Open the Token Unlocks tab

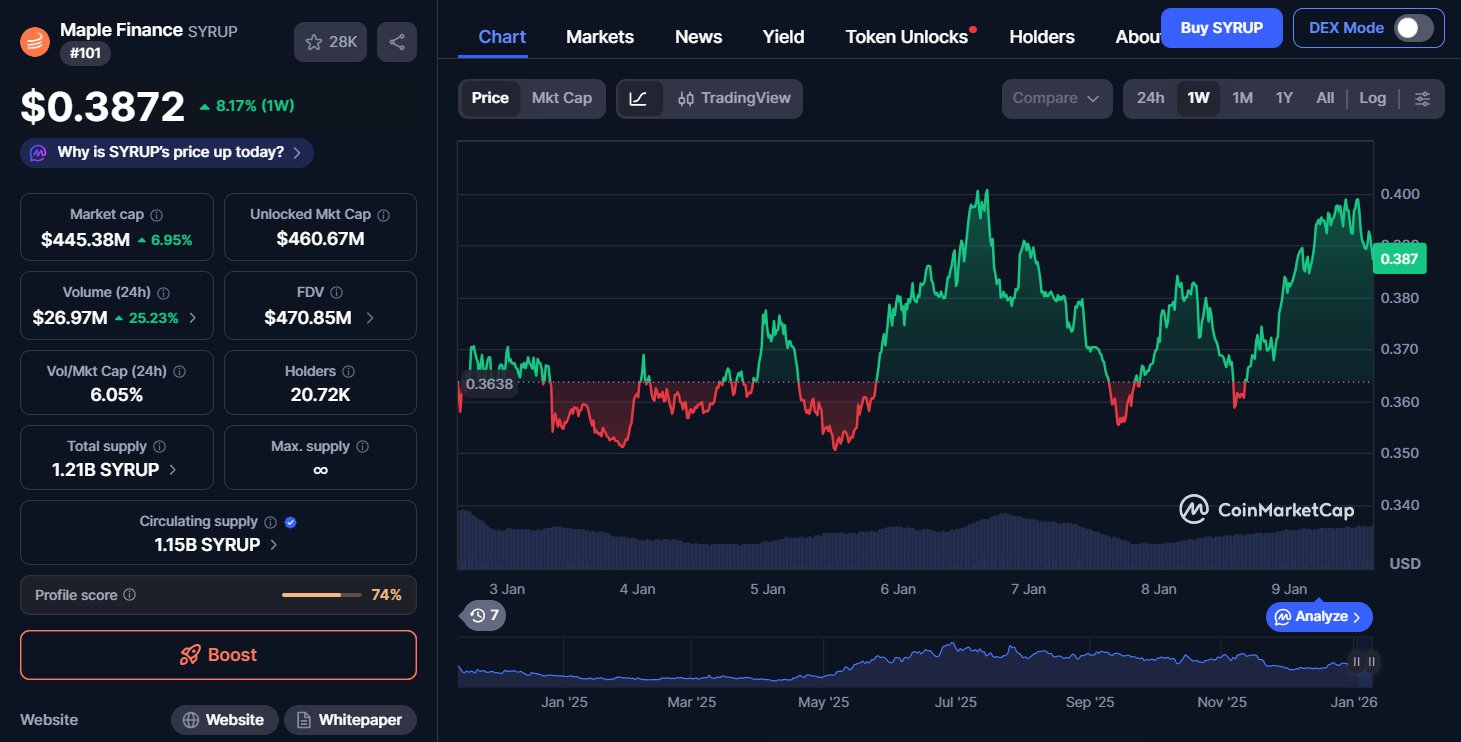coord(906,37)
